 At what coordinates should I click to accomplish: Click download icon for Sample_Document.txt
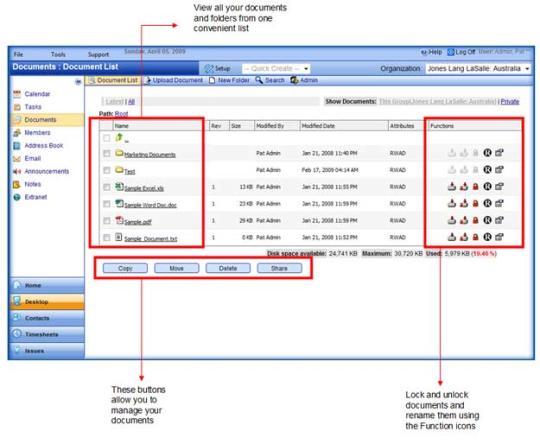click(451, 237)
